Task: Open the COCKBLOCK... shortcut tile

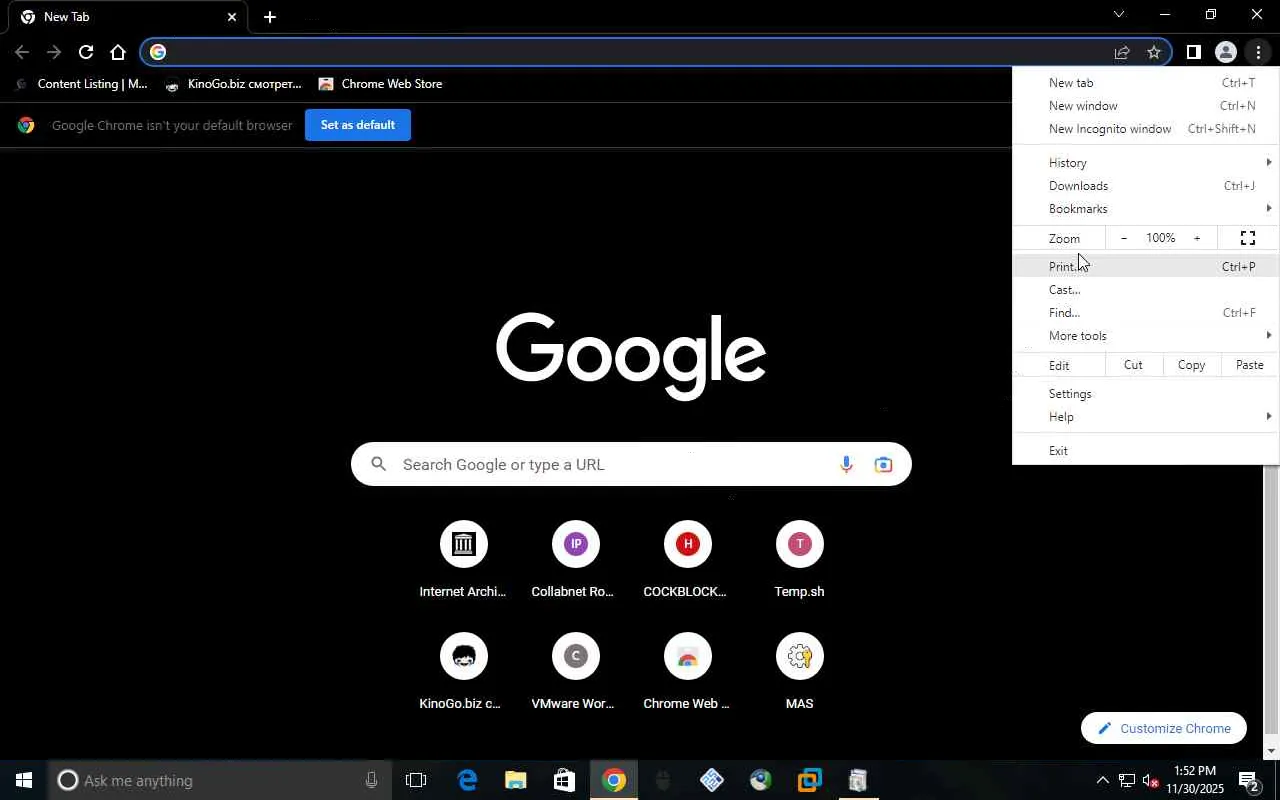Action: [x=687, y=558]
